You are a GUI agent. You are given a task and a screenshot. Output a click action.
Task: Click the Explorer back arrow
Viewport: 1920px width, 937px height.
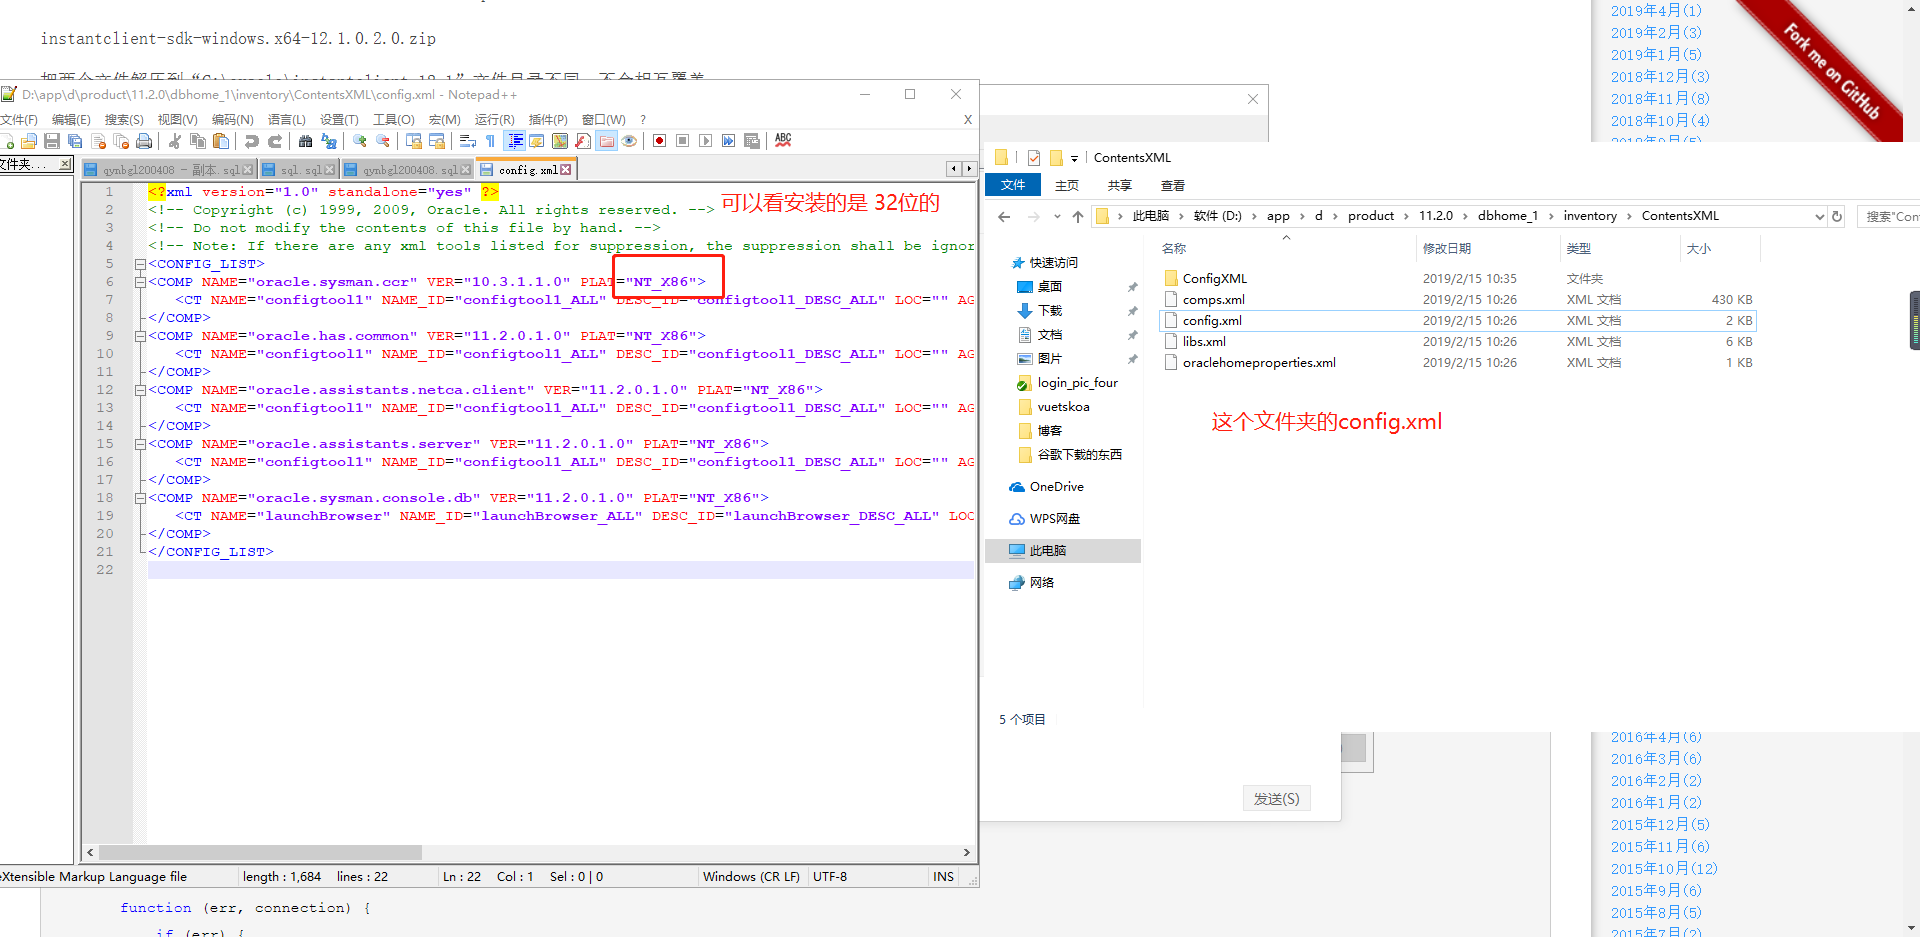tap(1004, 216)
